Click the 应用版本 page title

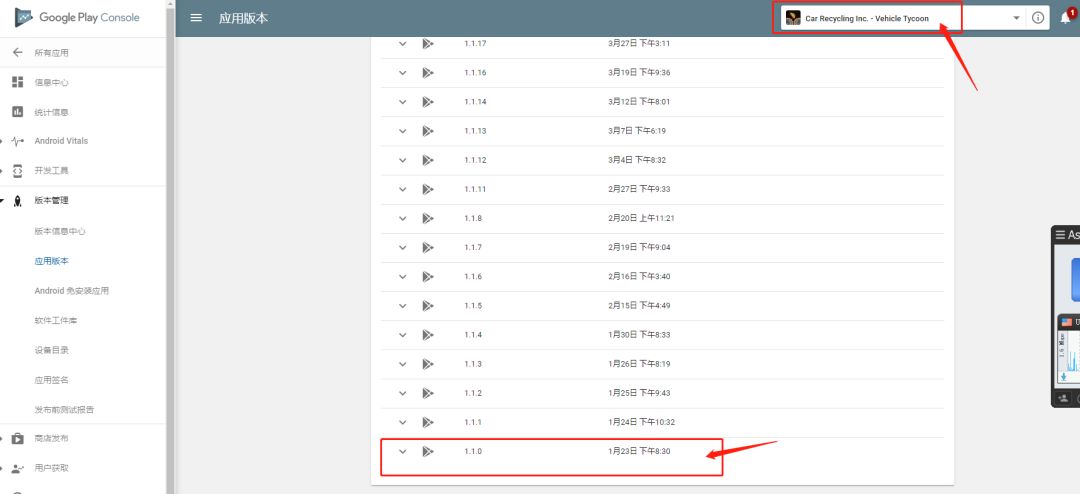click(x=243, y=19)
